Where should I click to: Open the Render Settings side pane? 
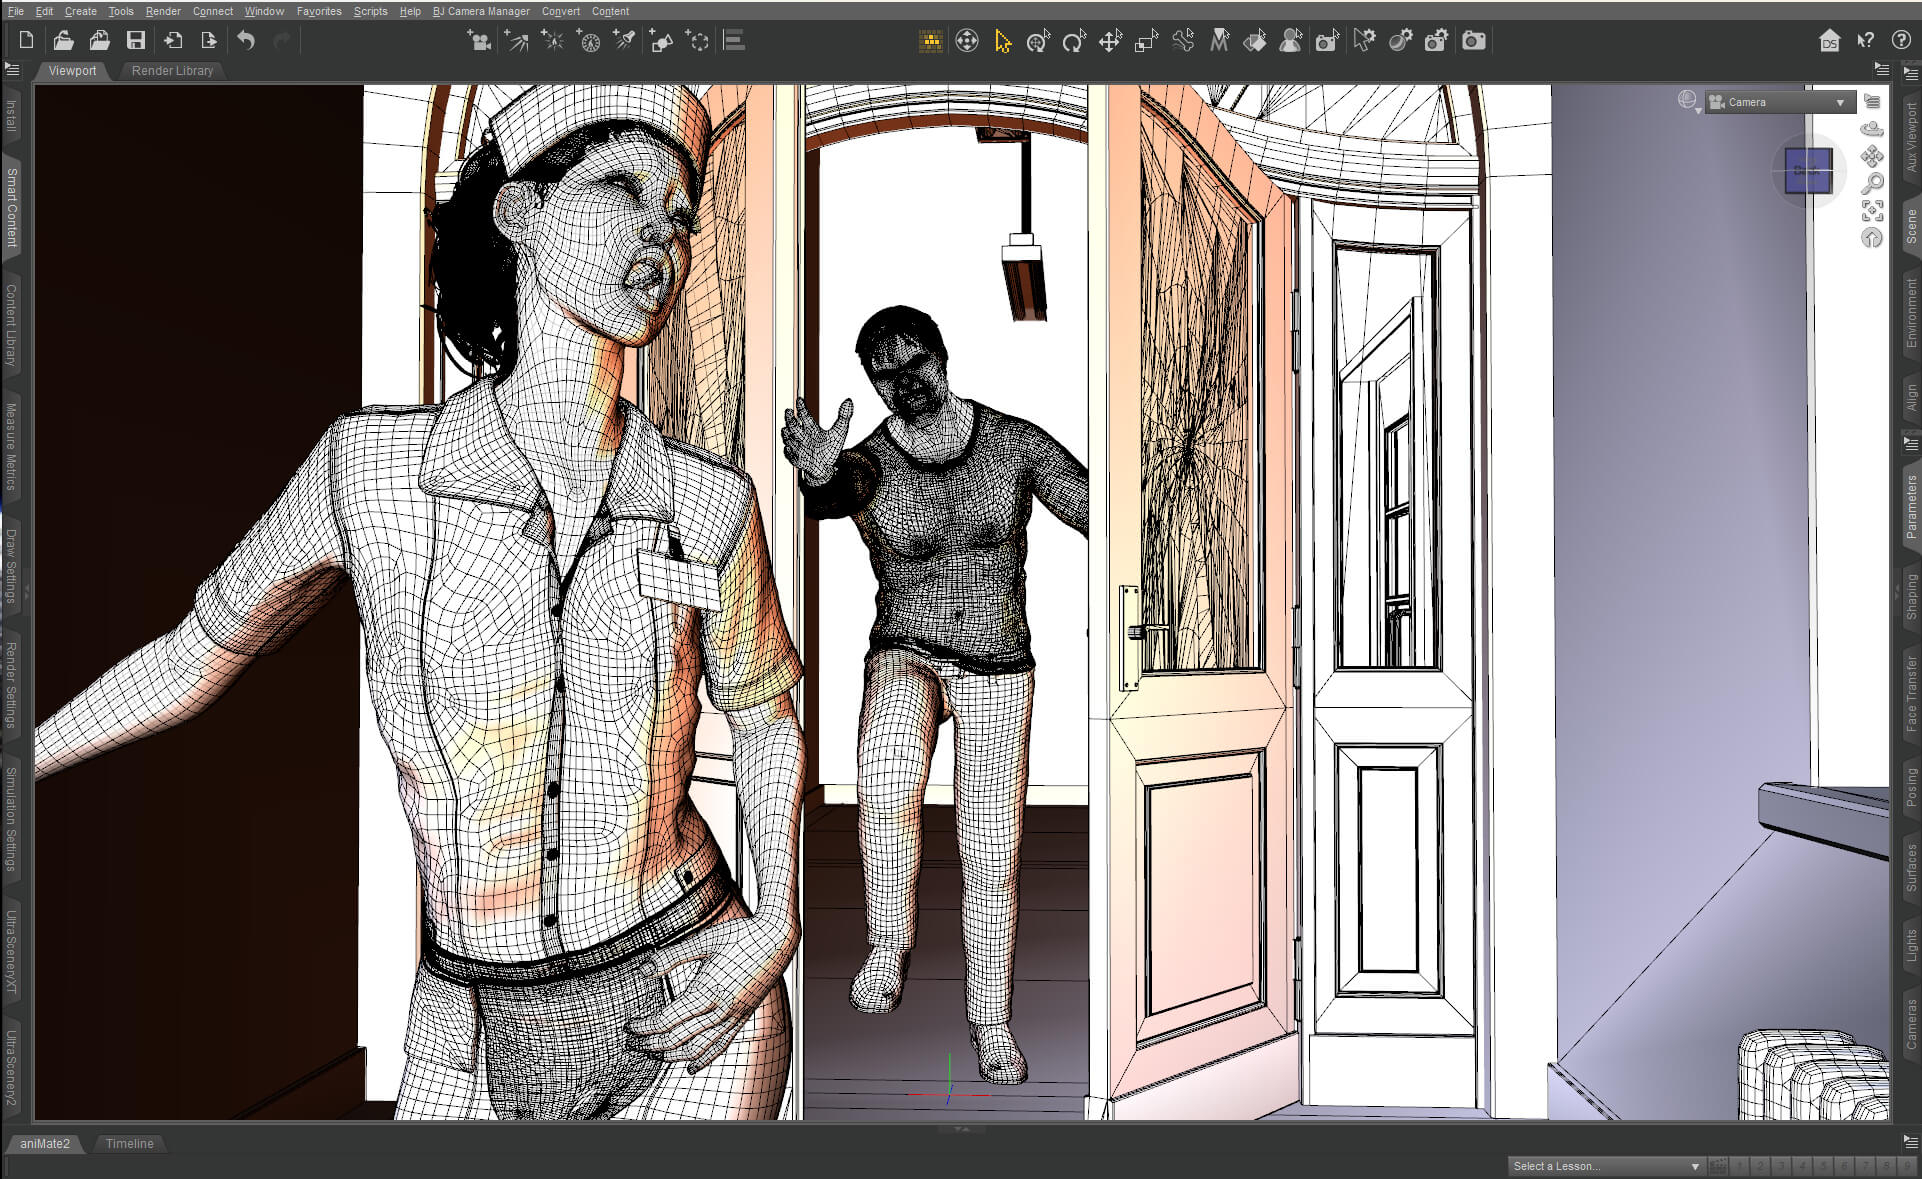click(x=11, y=686)
